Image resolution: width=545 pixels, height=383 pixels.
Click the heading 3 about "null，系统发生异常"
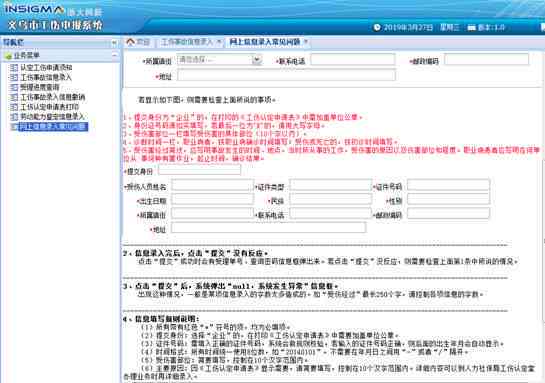[230, 286]
